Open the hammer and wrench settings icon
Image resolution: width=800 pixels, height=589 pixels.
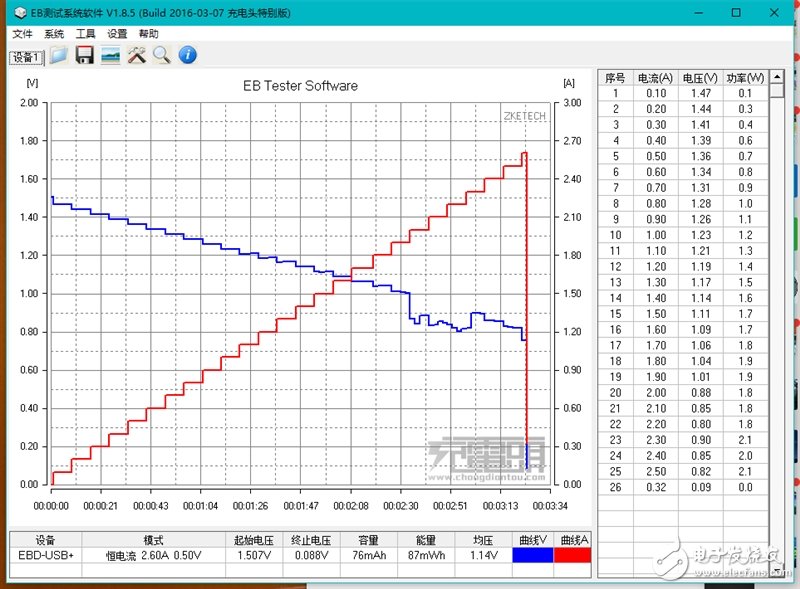point(137,55)
